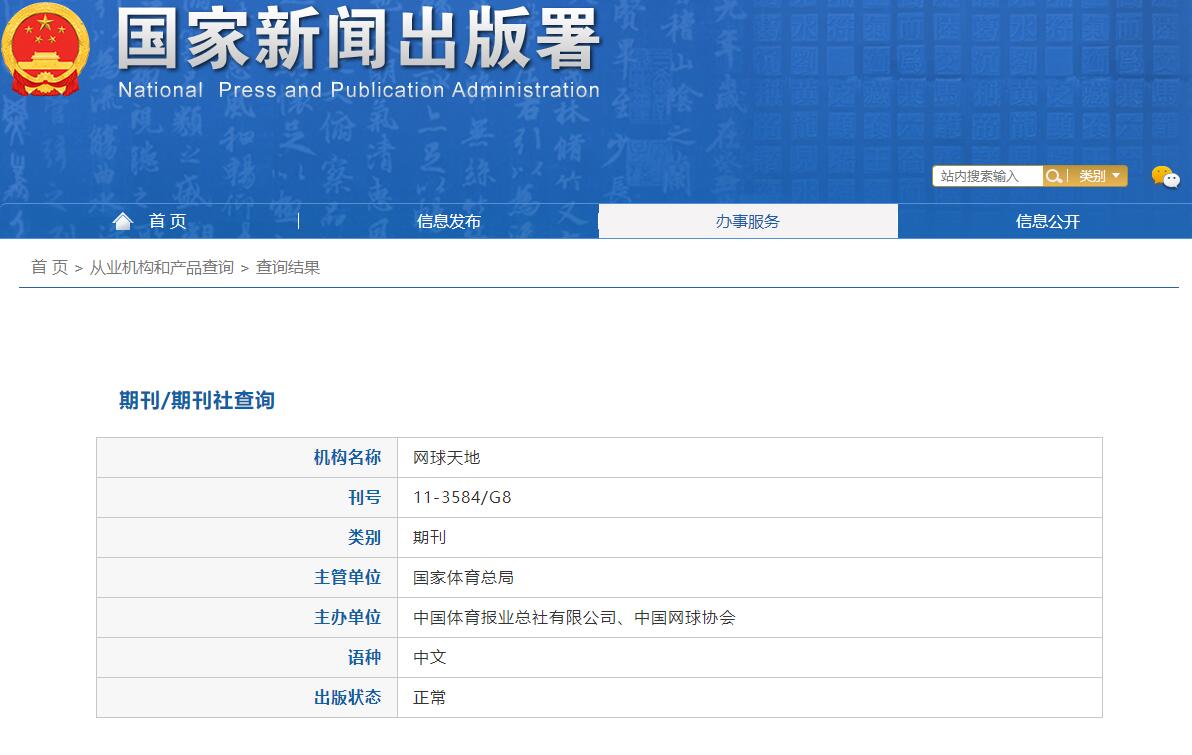Image resolution: width=1192 pixels, height=755 pixels.
Task: Expand the category selector arrow
Action: [1115, 176]
